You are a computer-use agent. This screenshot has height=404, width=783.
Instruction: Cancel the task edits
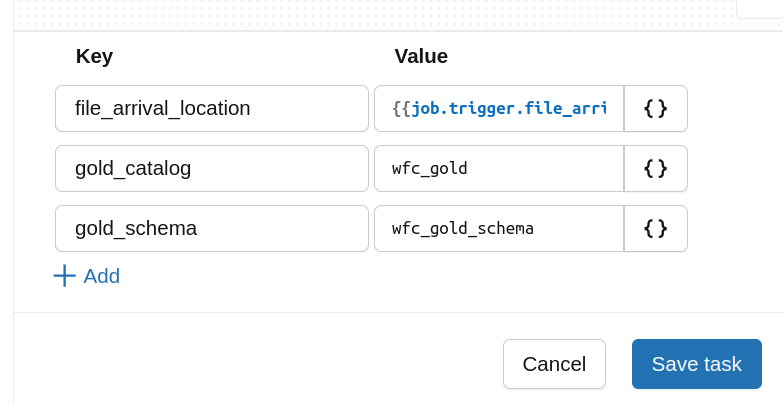553,364
